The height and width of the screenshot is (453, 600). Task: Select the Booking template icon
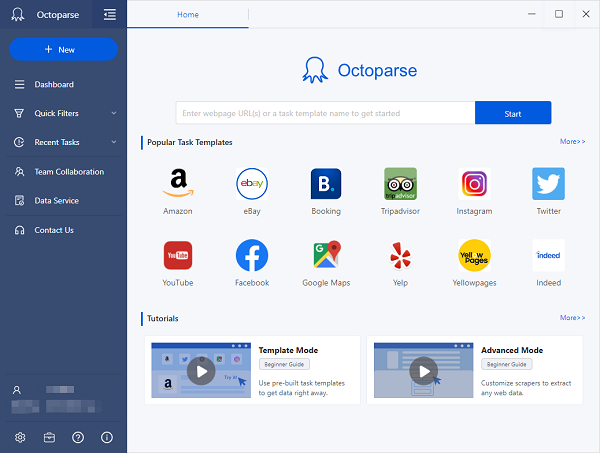coord(326,184)
